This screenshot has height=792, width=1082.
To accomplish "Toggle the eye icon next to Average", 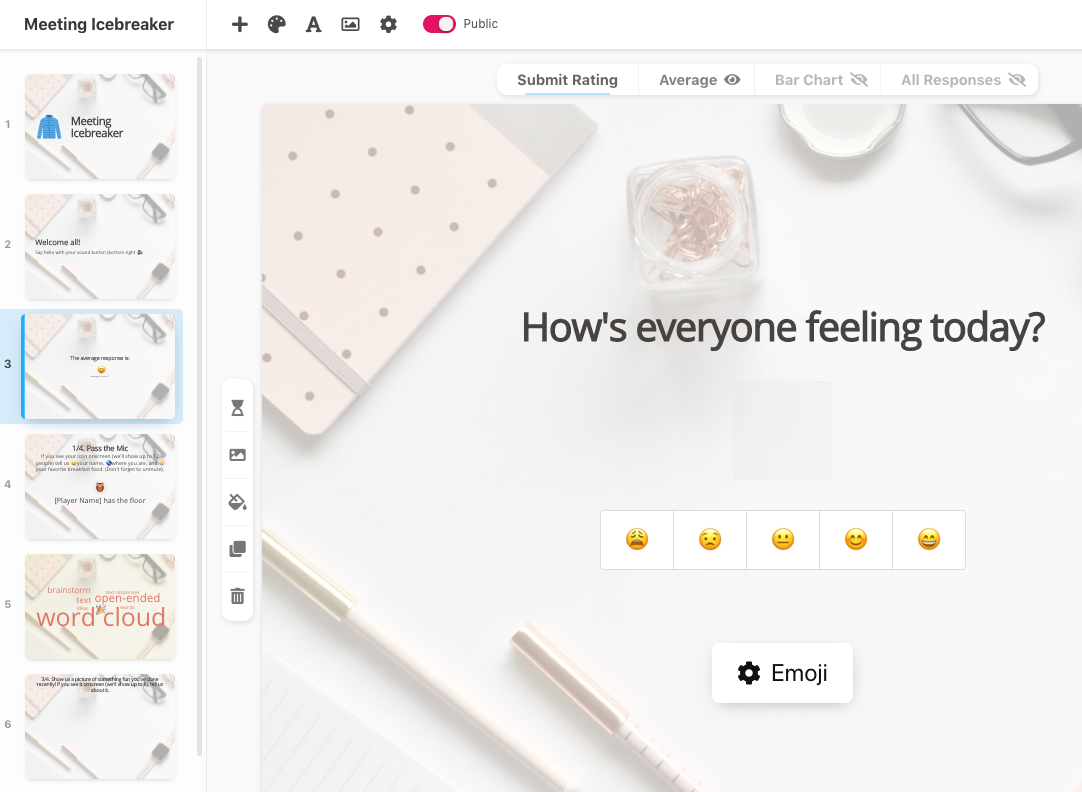I will point(732,80).
